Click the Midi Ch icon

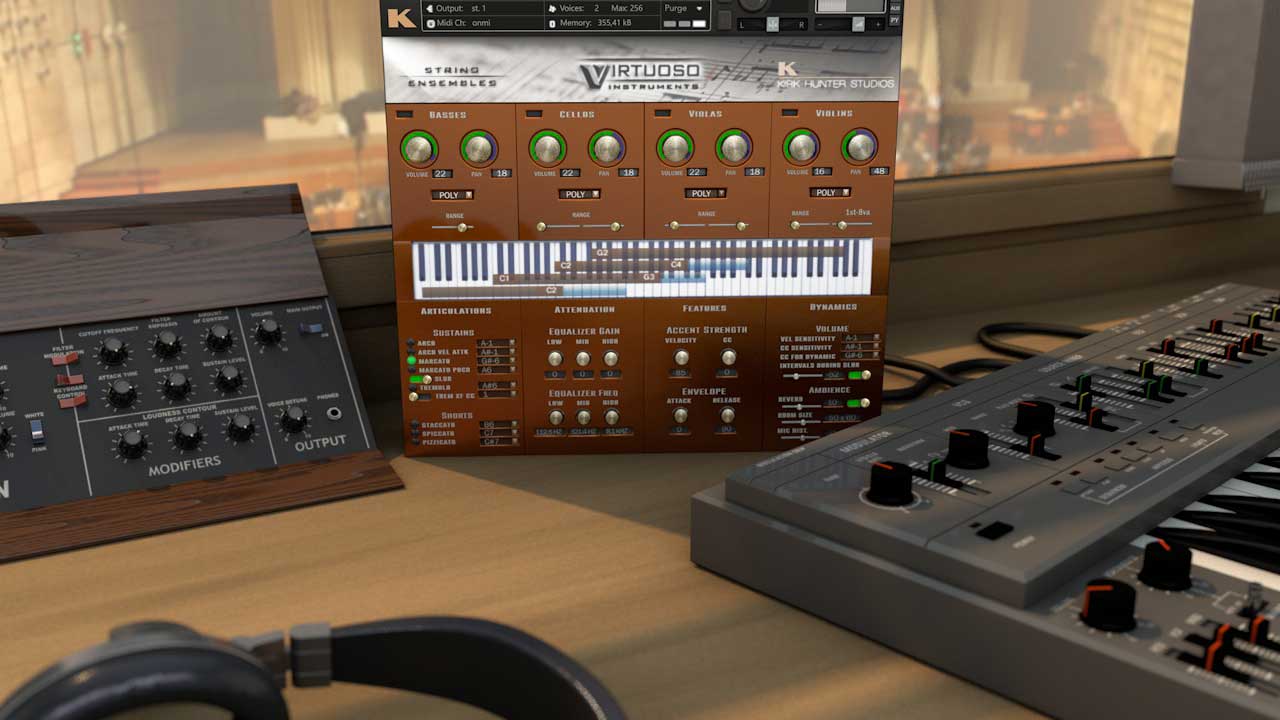(430, 22)
